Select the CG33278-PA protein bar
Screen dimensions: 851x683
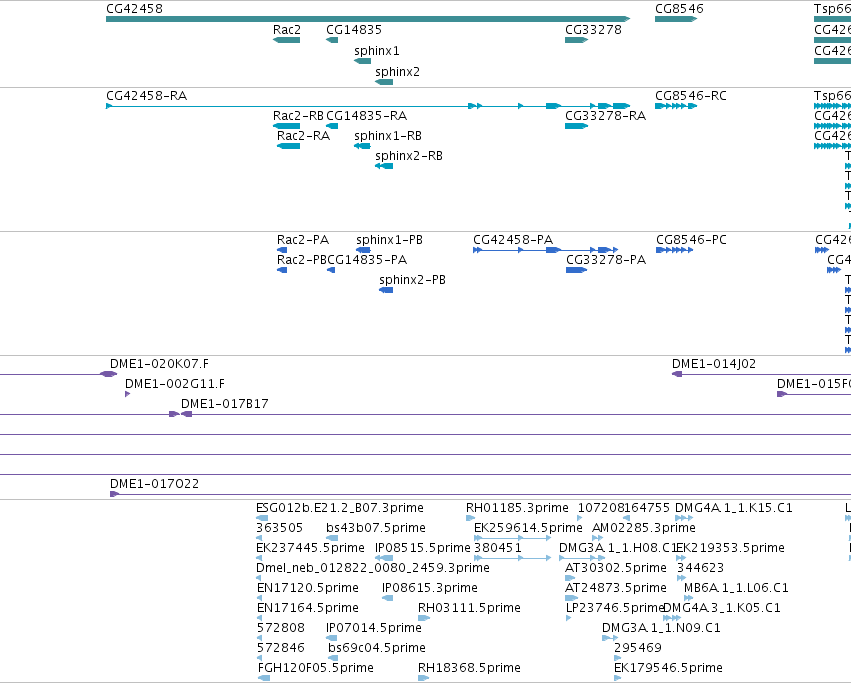tap(576, 270)
